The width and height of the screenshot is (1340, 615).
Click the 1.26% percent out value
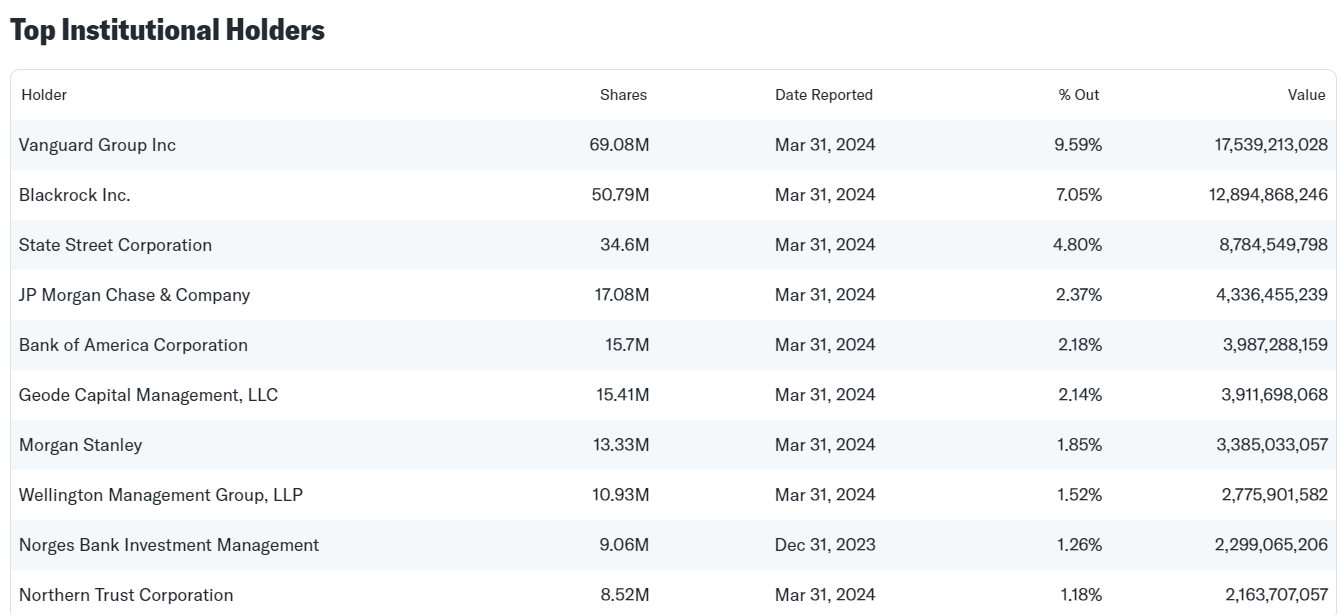(x=1080, y=545)
